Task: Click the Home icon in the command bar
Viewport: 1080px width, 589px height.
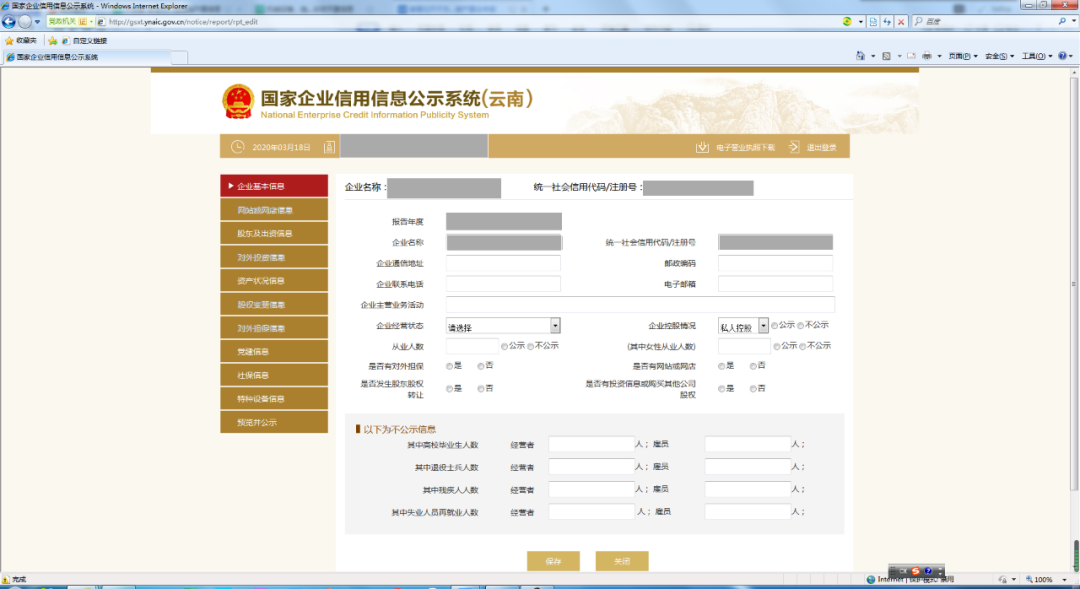Action: coord(860,56)
